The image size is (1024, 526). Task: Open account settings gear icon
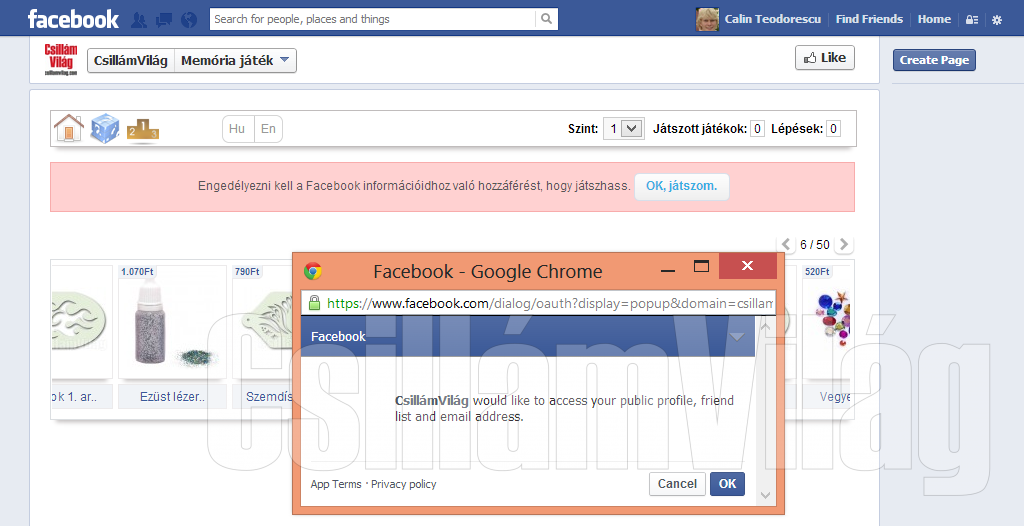coord(997,20)
